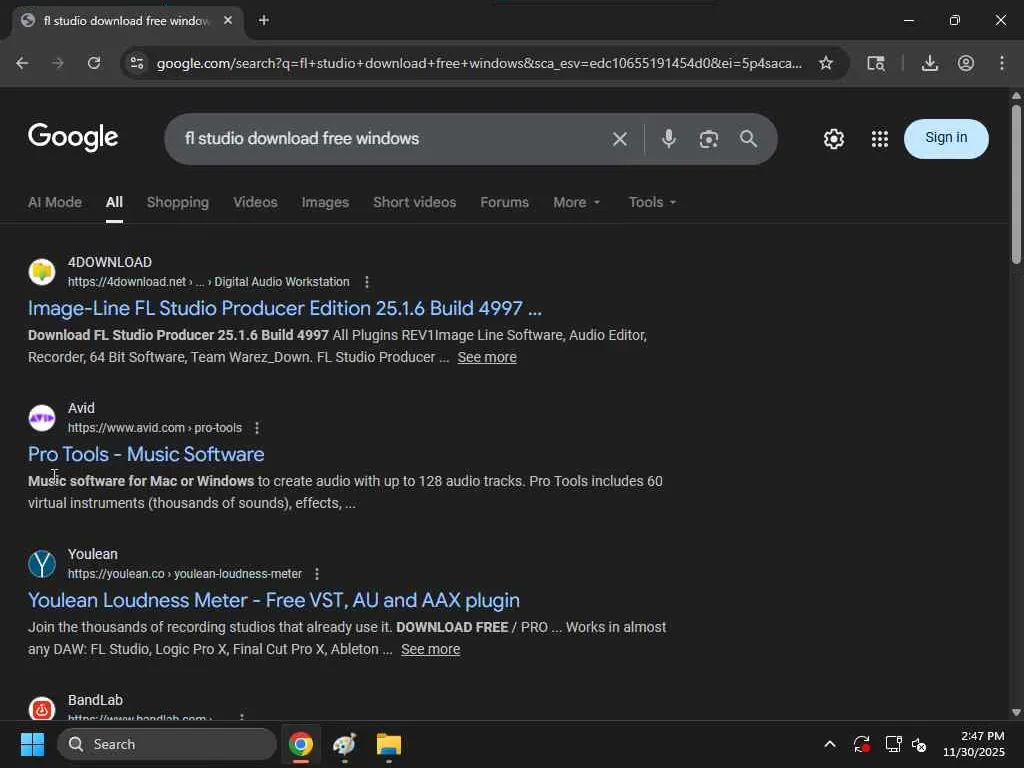The image size is (1024, 768).
Task: Click See more under Youlean result
Action: pyautogui.click(x=430, y=649)
